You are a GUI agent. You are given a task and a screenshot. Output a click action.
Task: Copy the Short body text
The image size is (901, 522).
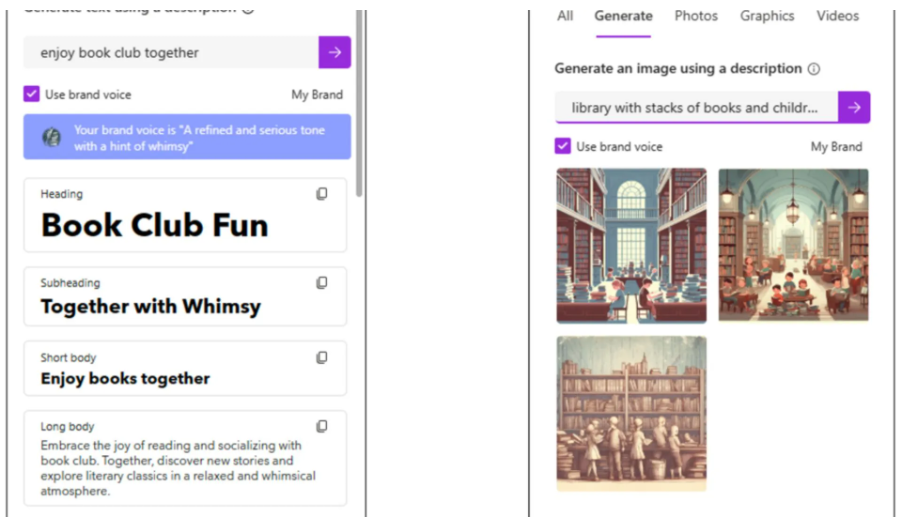click(322, 357)
